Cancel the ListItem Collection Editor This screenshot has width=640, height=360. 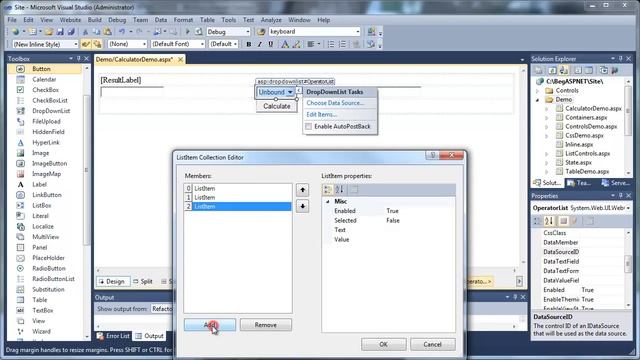point(432,344)
